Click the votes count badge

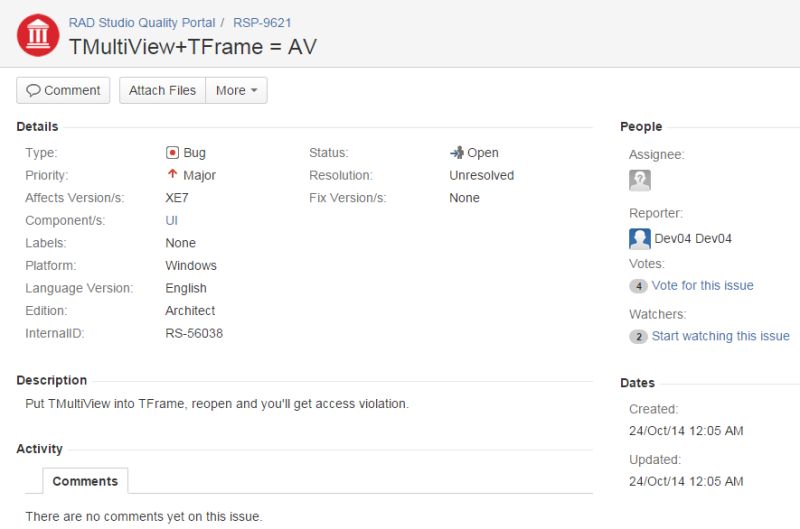pyautogui.click(x=638, y=286)
